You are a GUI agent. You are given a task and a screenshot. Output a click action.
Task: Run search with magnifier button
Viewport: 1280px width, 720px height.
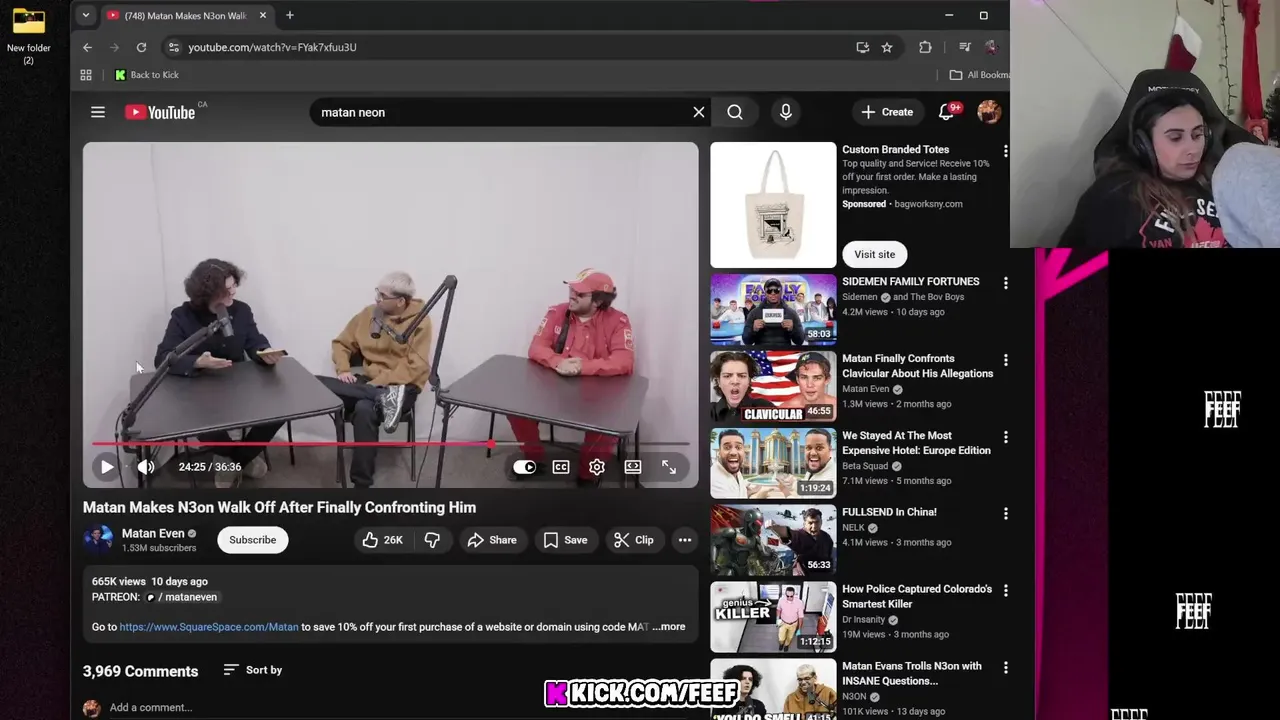click(735, 112)
